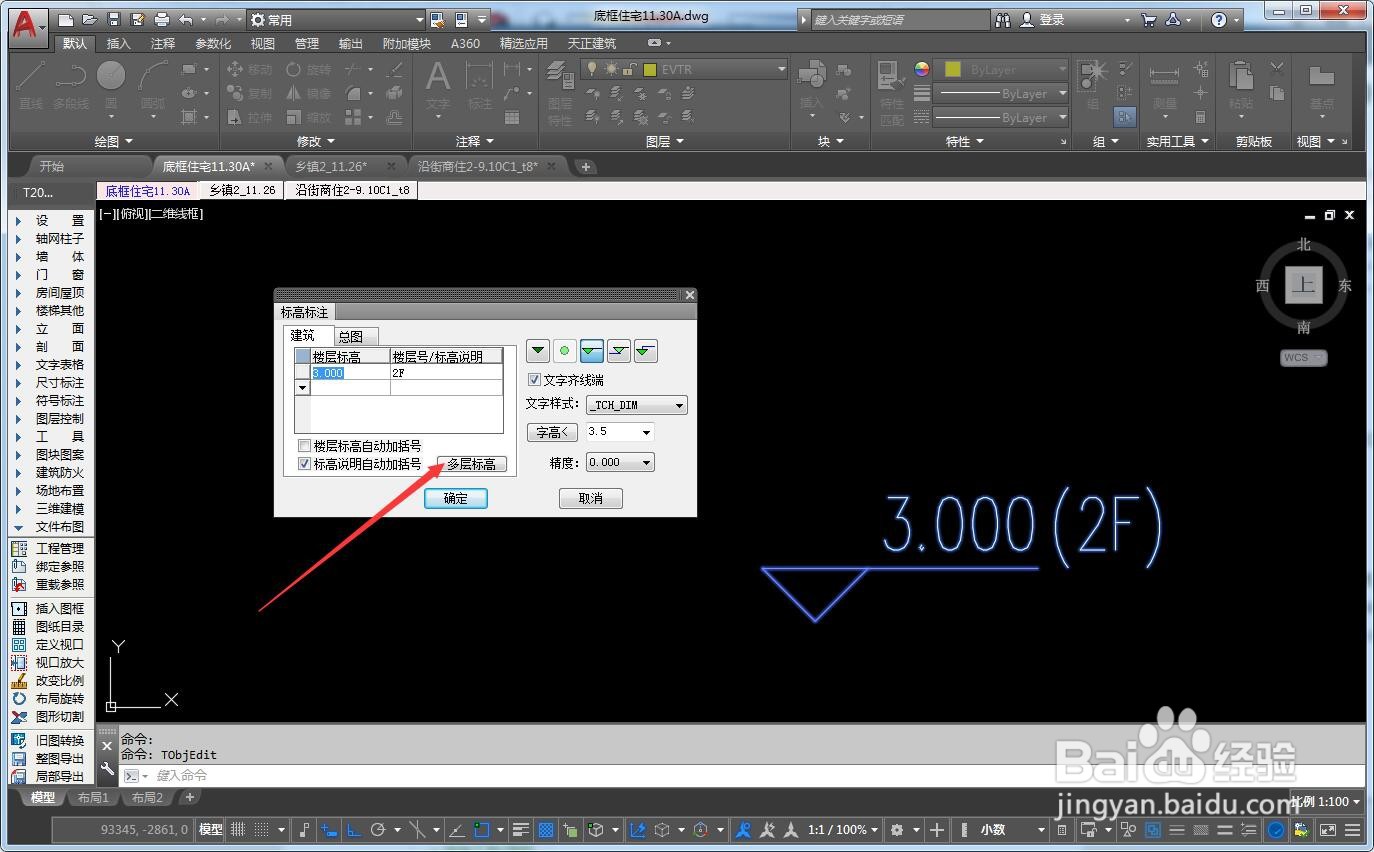Toggle polar tracking in status bar
The height and width of the screenshot is (852, 1374).
point(378,830)
